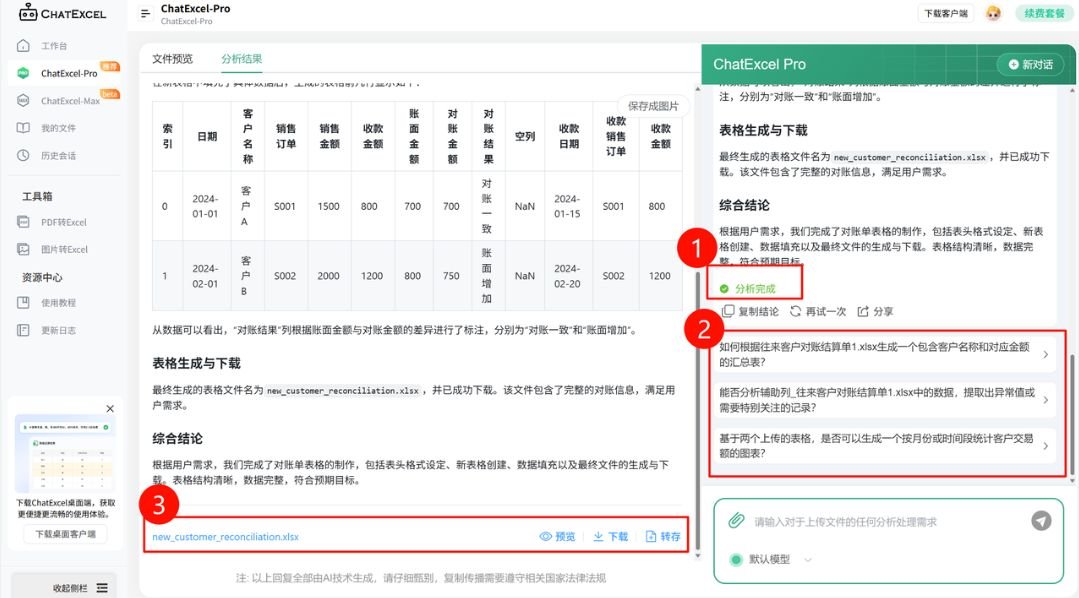Click the 空列 column header
1079x598 pixels.
coord(525,136)
